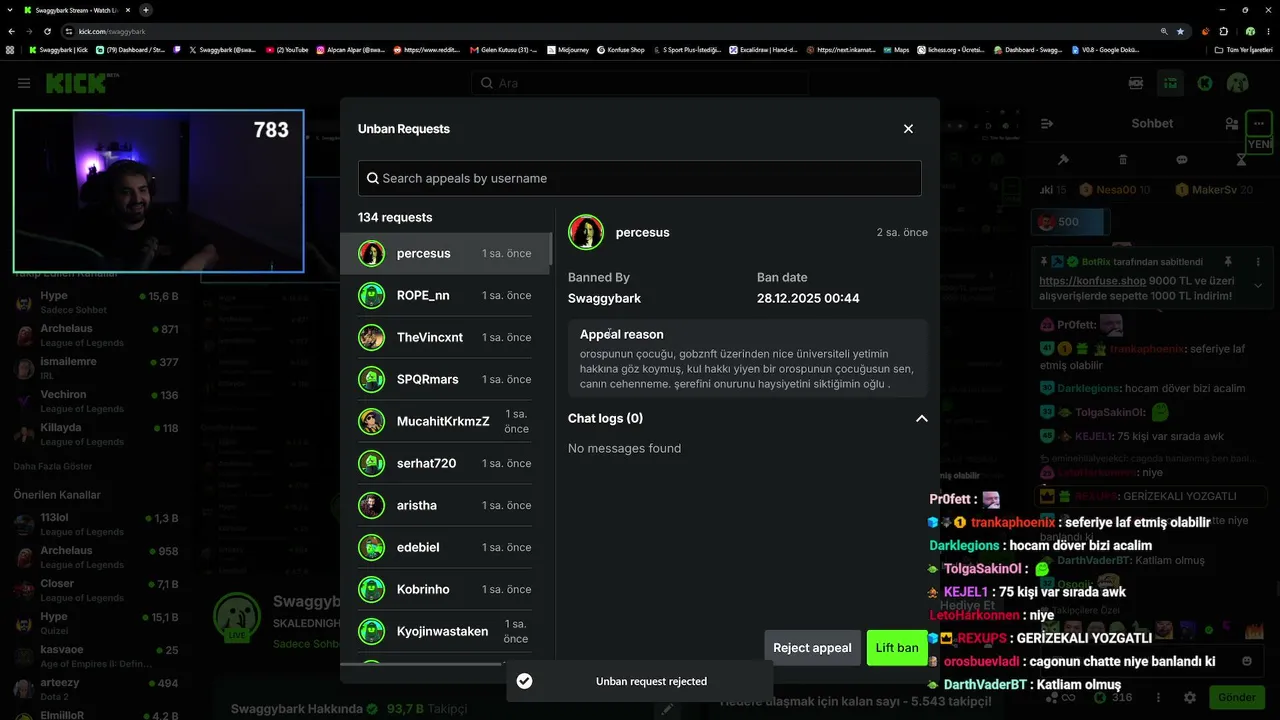This screenshot has height=720, width=1280.
Task: Click the ban hammer moderation icon
Action: pyautogui.click(x=1064, y=160)
